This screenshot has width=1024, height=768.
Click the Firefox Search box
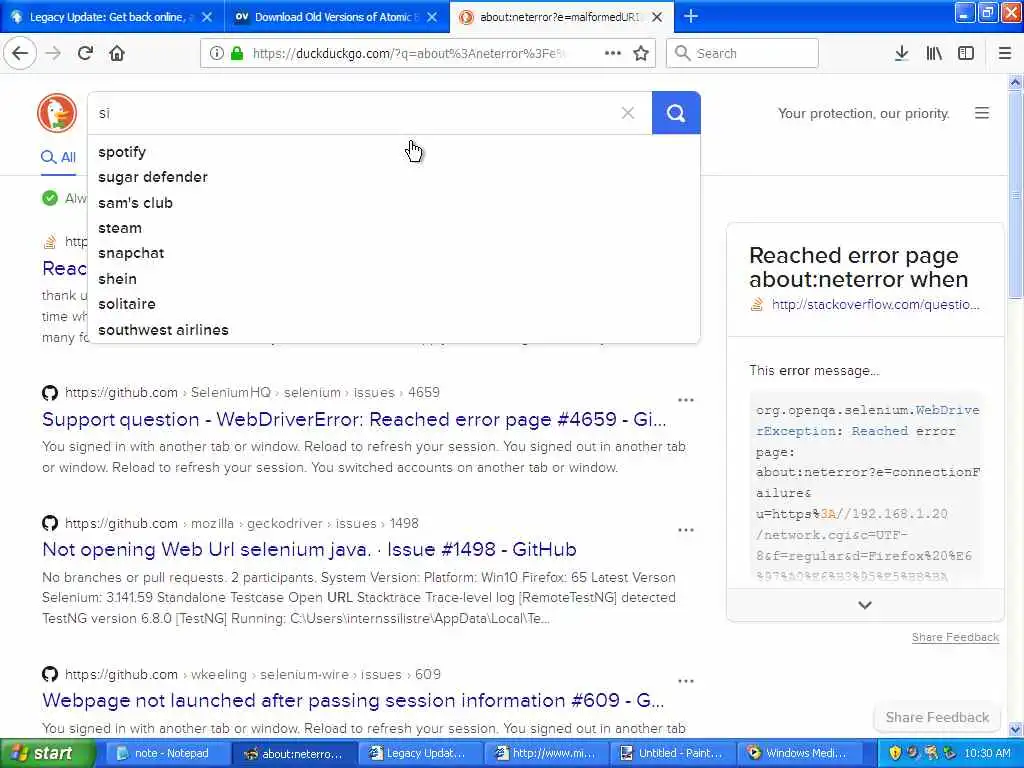[743, 53]
